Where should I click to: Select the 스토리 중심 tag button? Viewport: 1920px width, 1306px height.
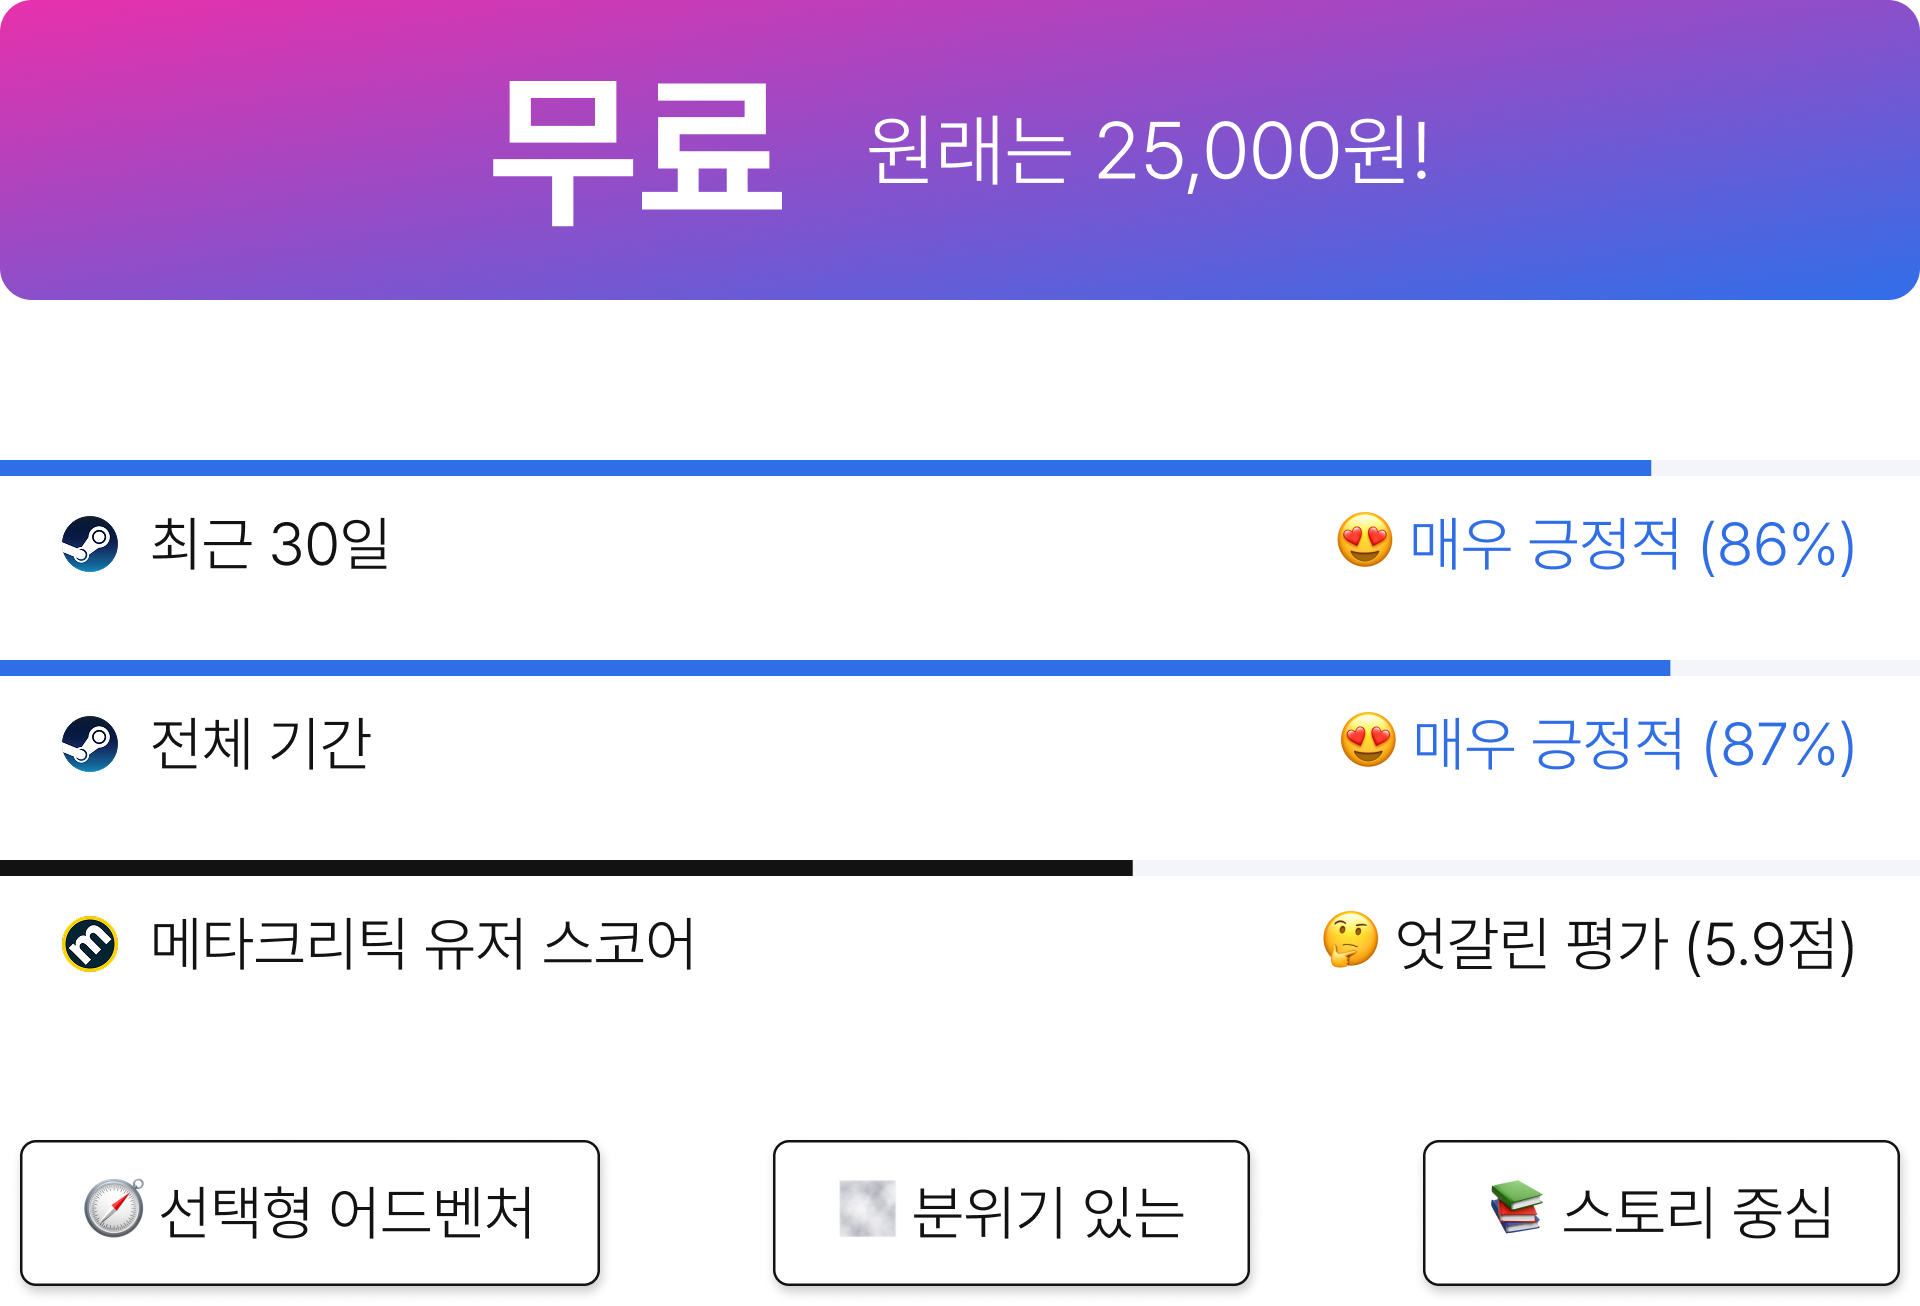click(x=1661, y=1213)
